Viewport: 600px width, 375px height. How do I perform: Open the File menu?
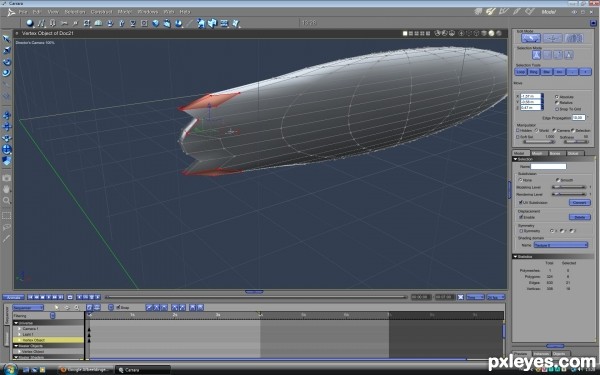pos(23,12)
